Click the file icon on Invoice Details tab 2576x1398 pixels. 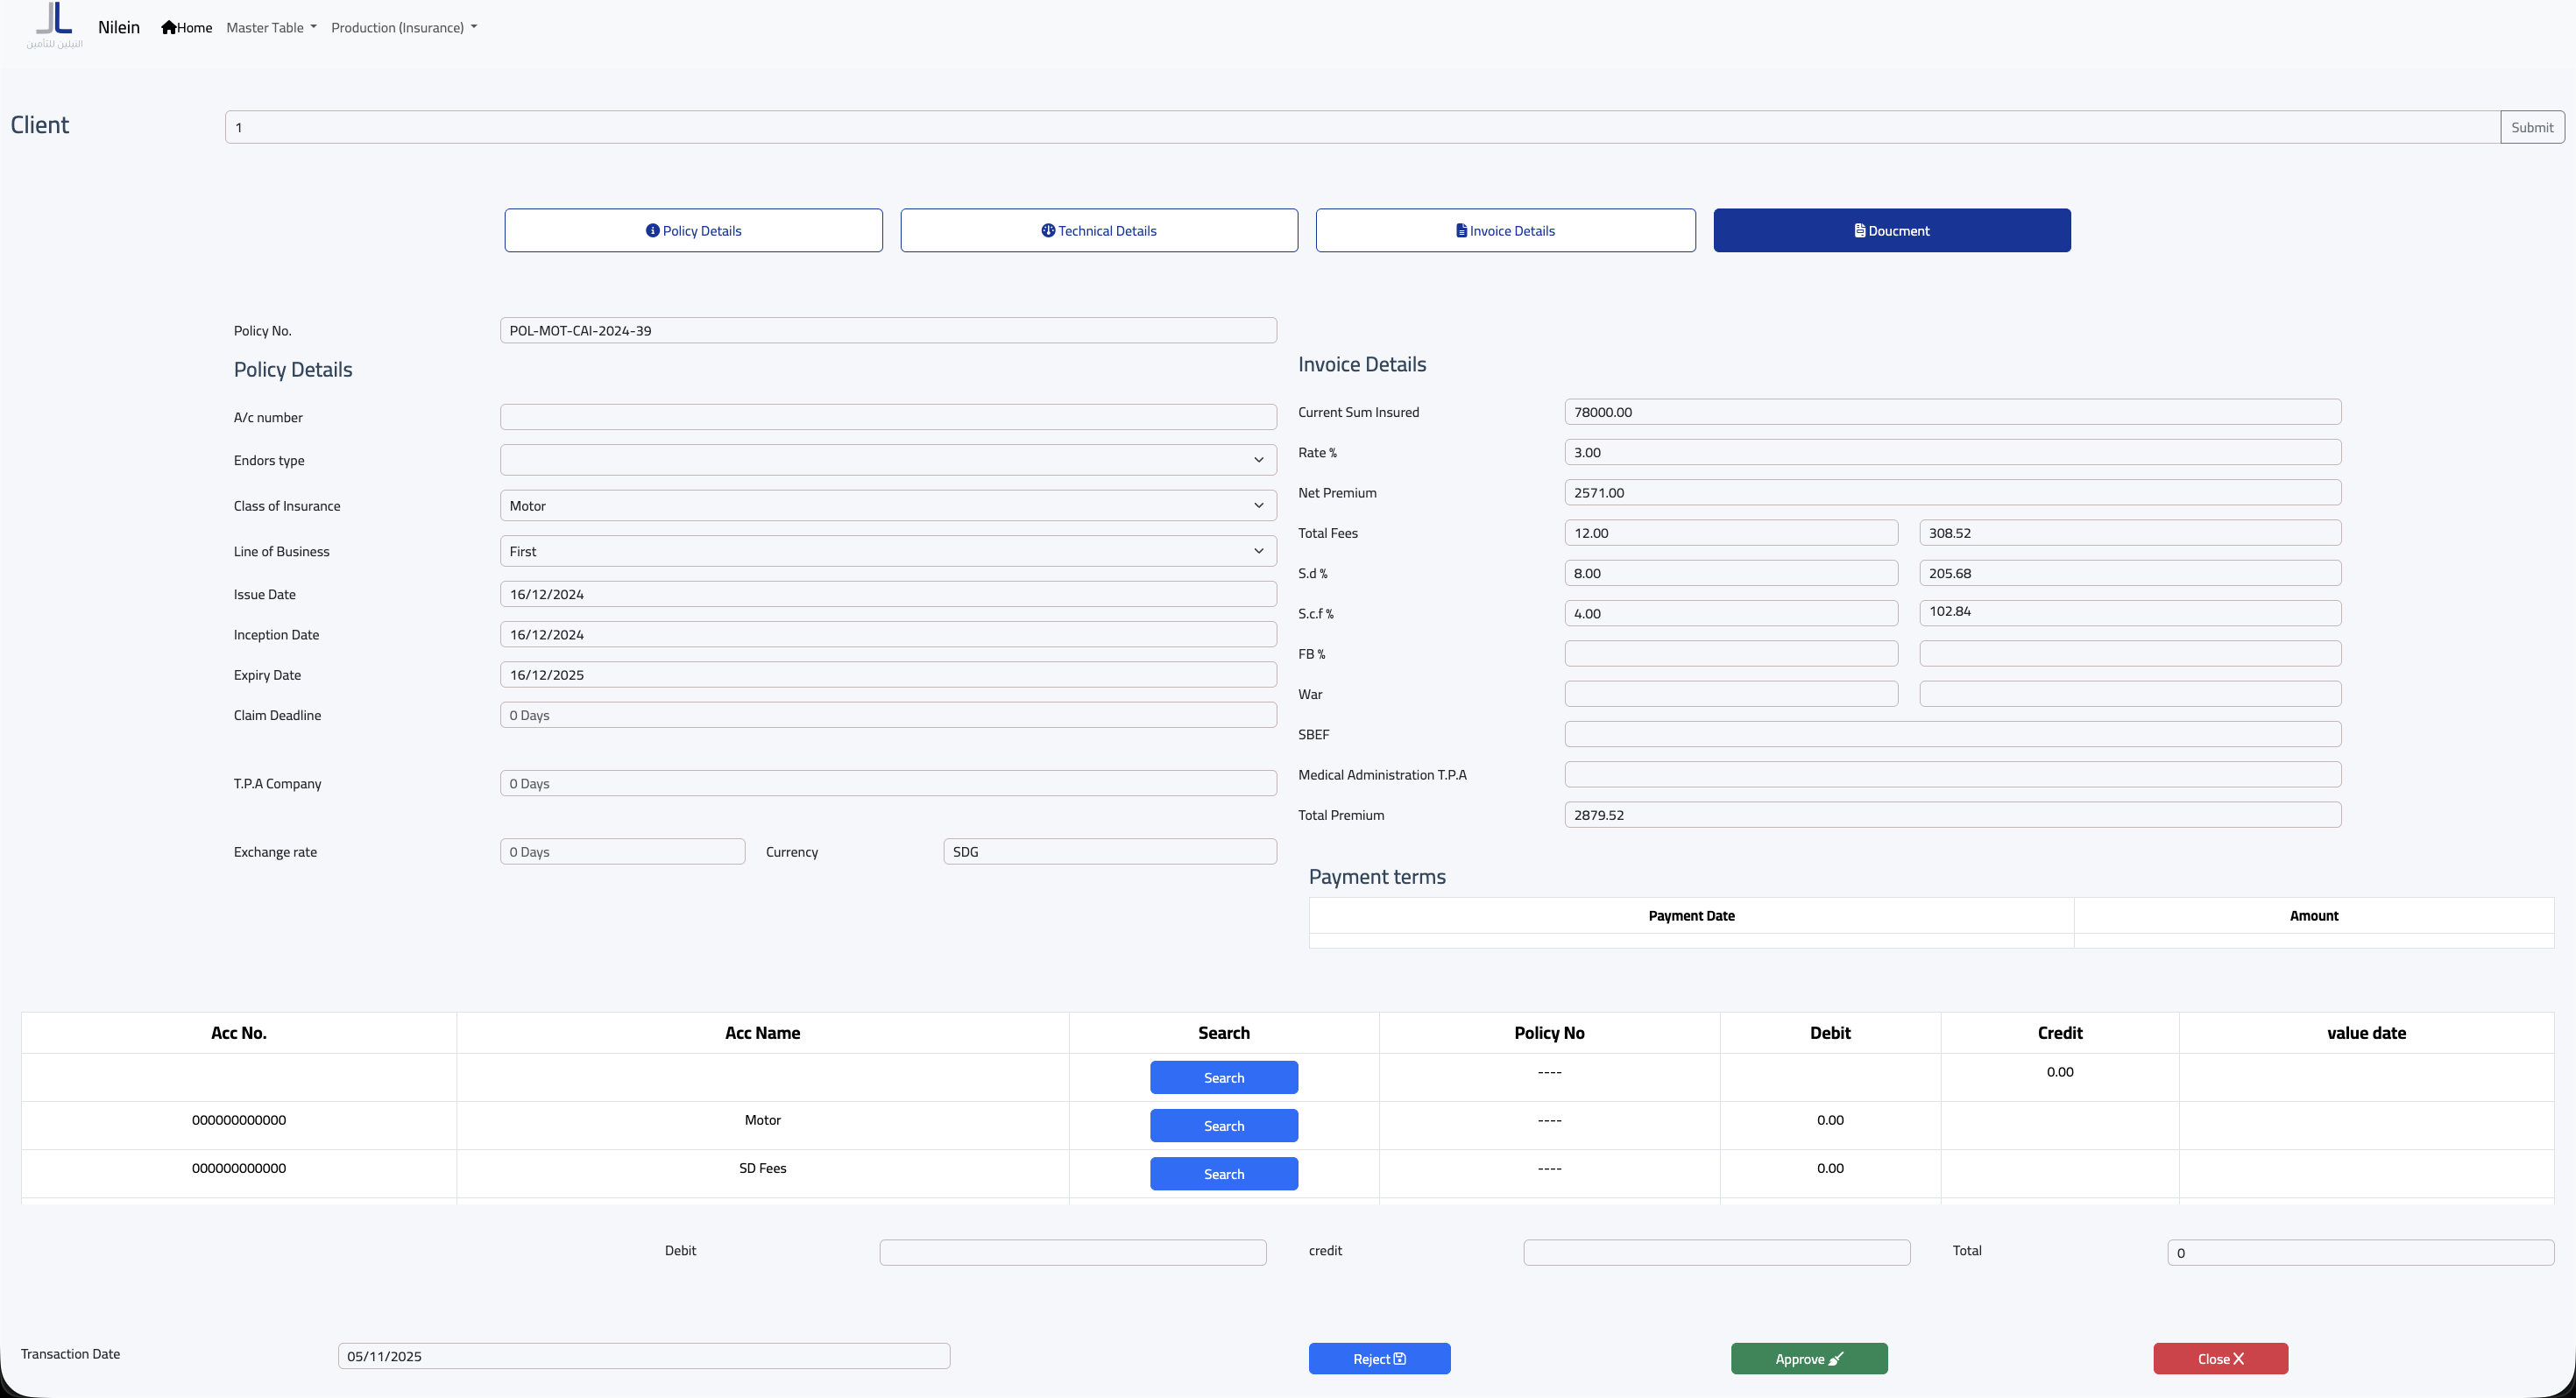[x=1461, y=231]
